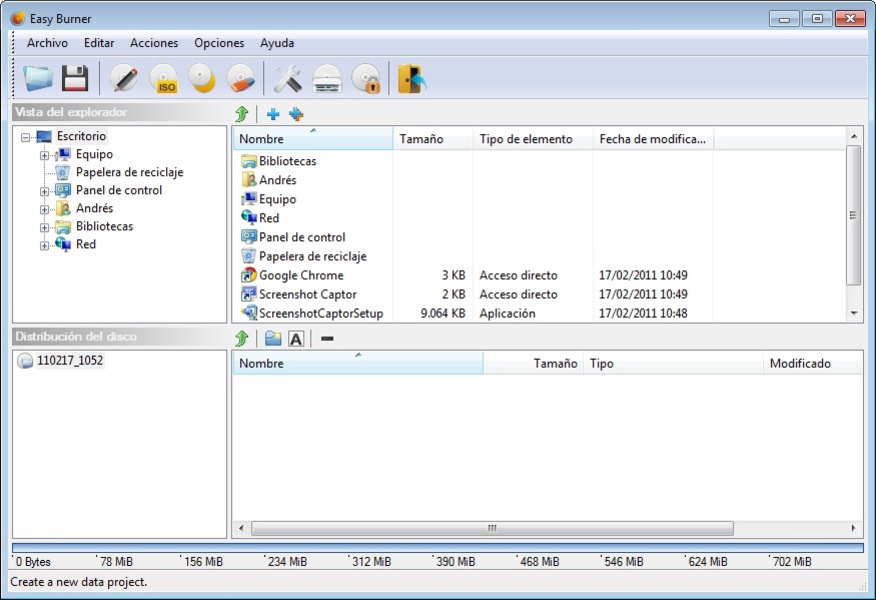Click the floppy disk save icon

tap(75, 78)
